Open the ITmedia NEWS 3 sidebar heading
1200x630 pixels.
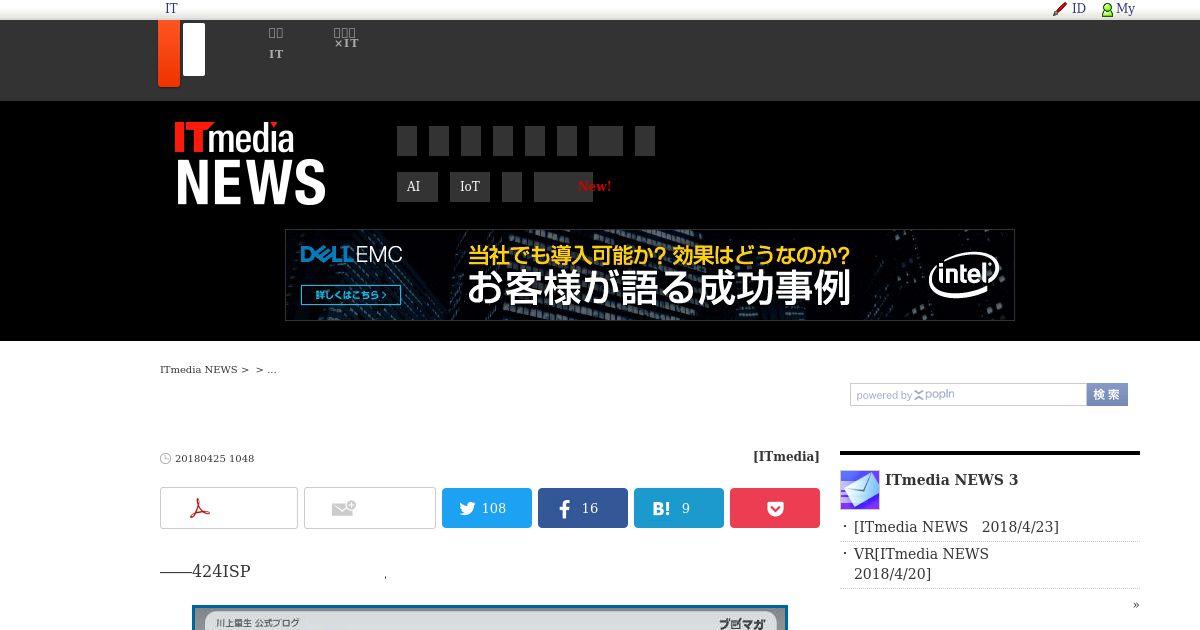951,480
